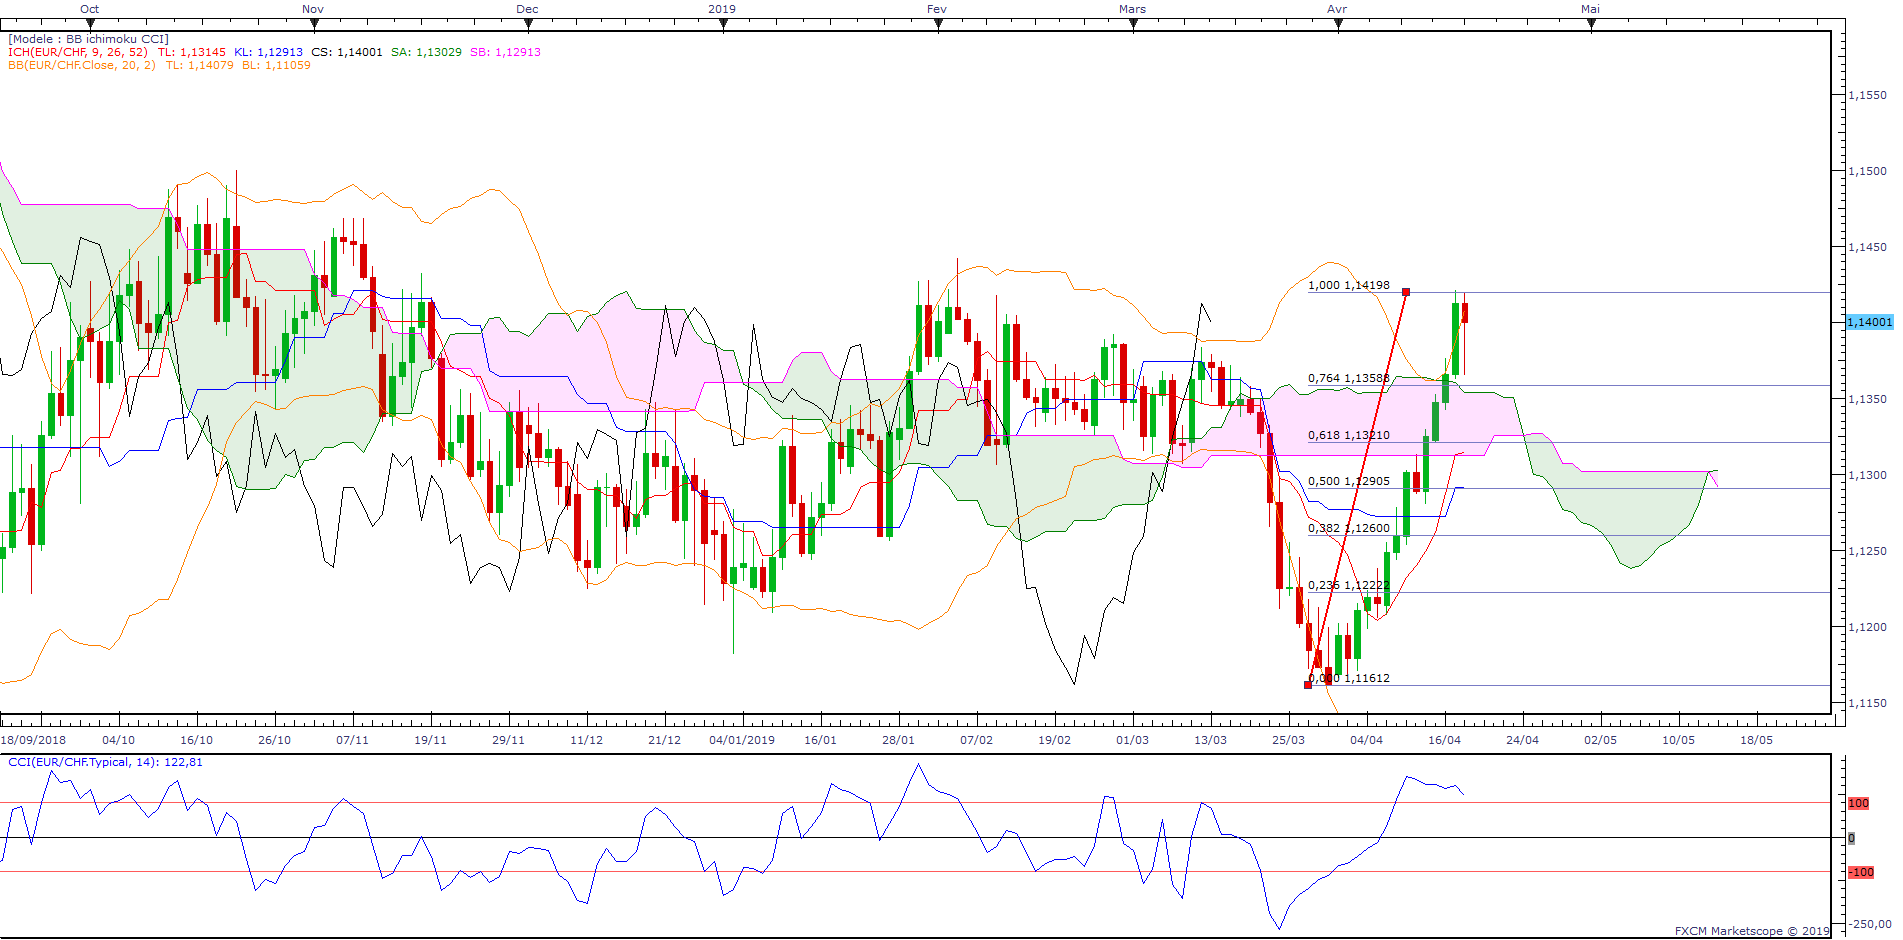Click the Bollinger "TL: 1,14079" value

tap(200, 65)
